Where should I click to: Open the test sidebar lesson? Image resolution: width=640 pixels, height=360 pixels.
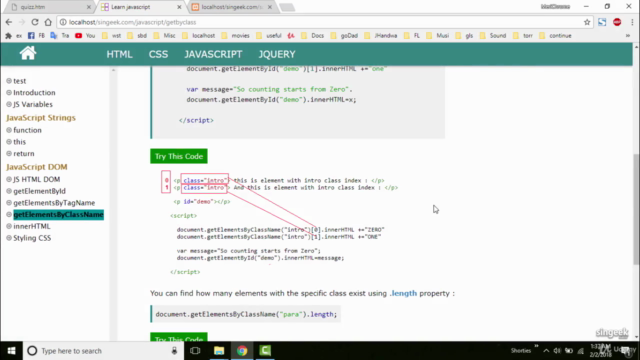pos(19,81)
